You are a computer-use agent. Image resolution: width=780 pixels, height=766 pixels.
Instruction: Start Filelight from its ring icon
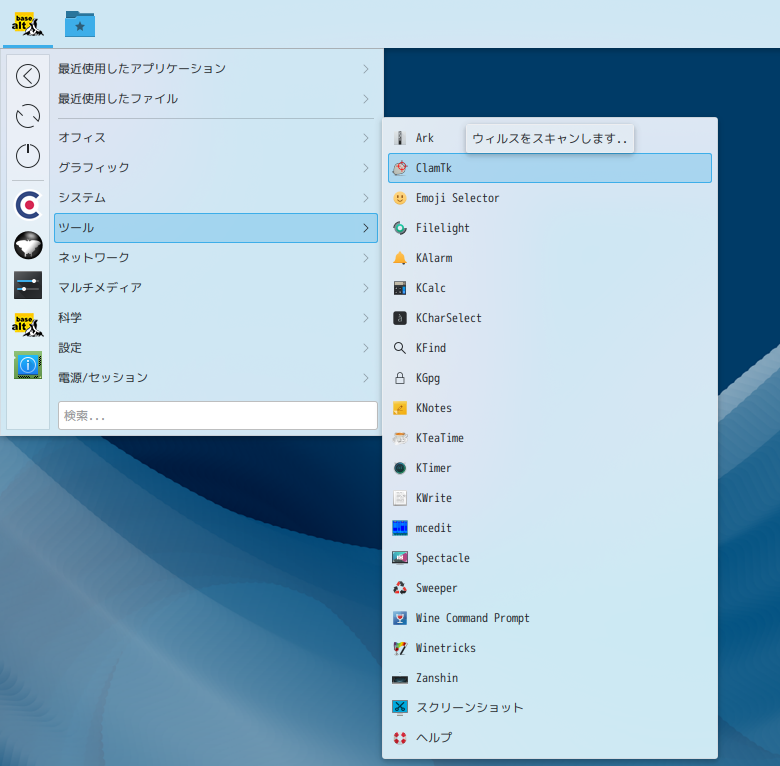click(400, 228)
